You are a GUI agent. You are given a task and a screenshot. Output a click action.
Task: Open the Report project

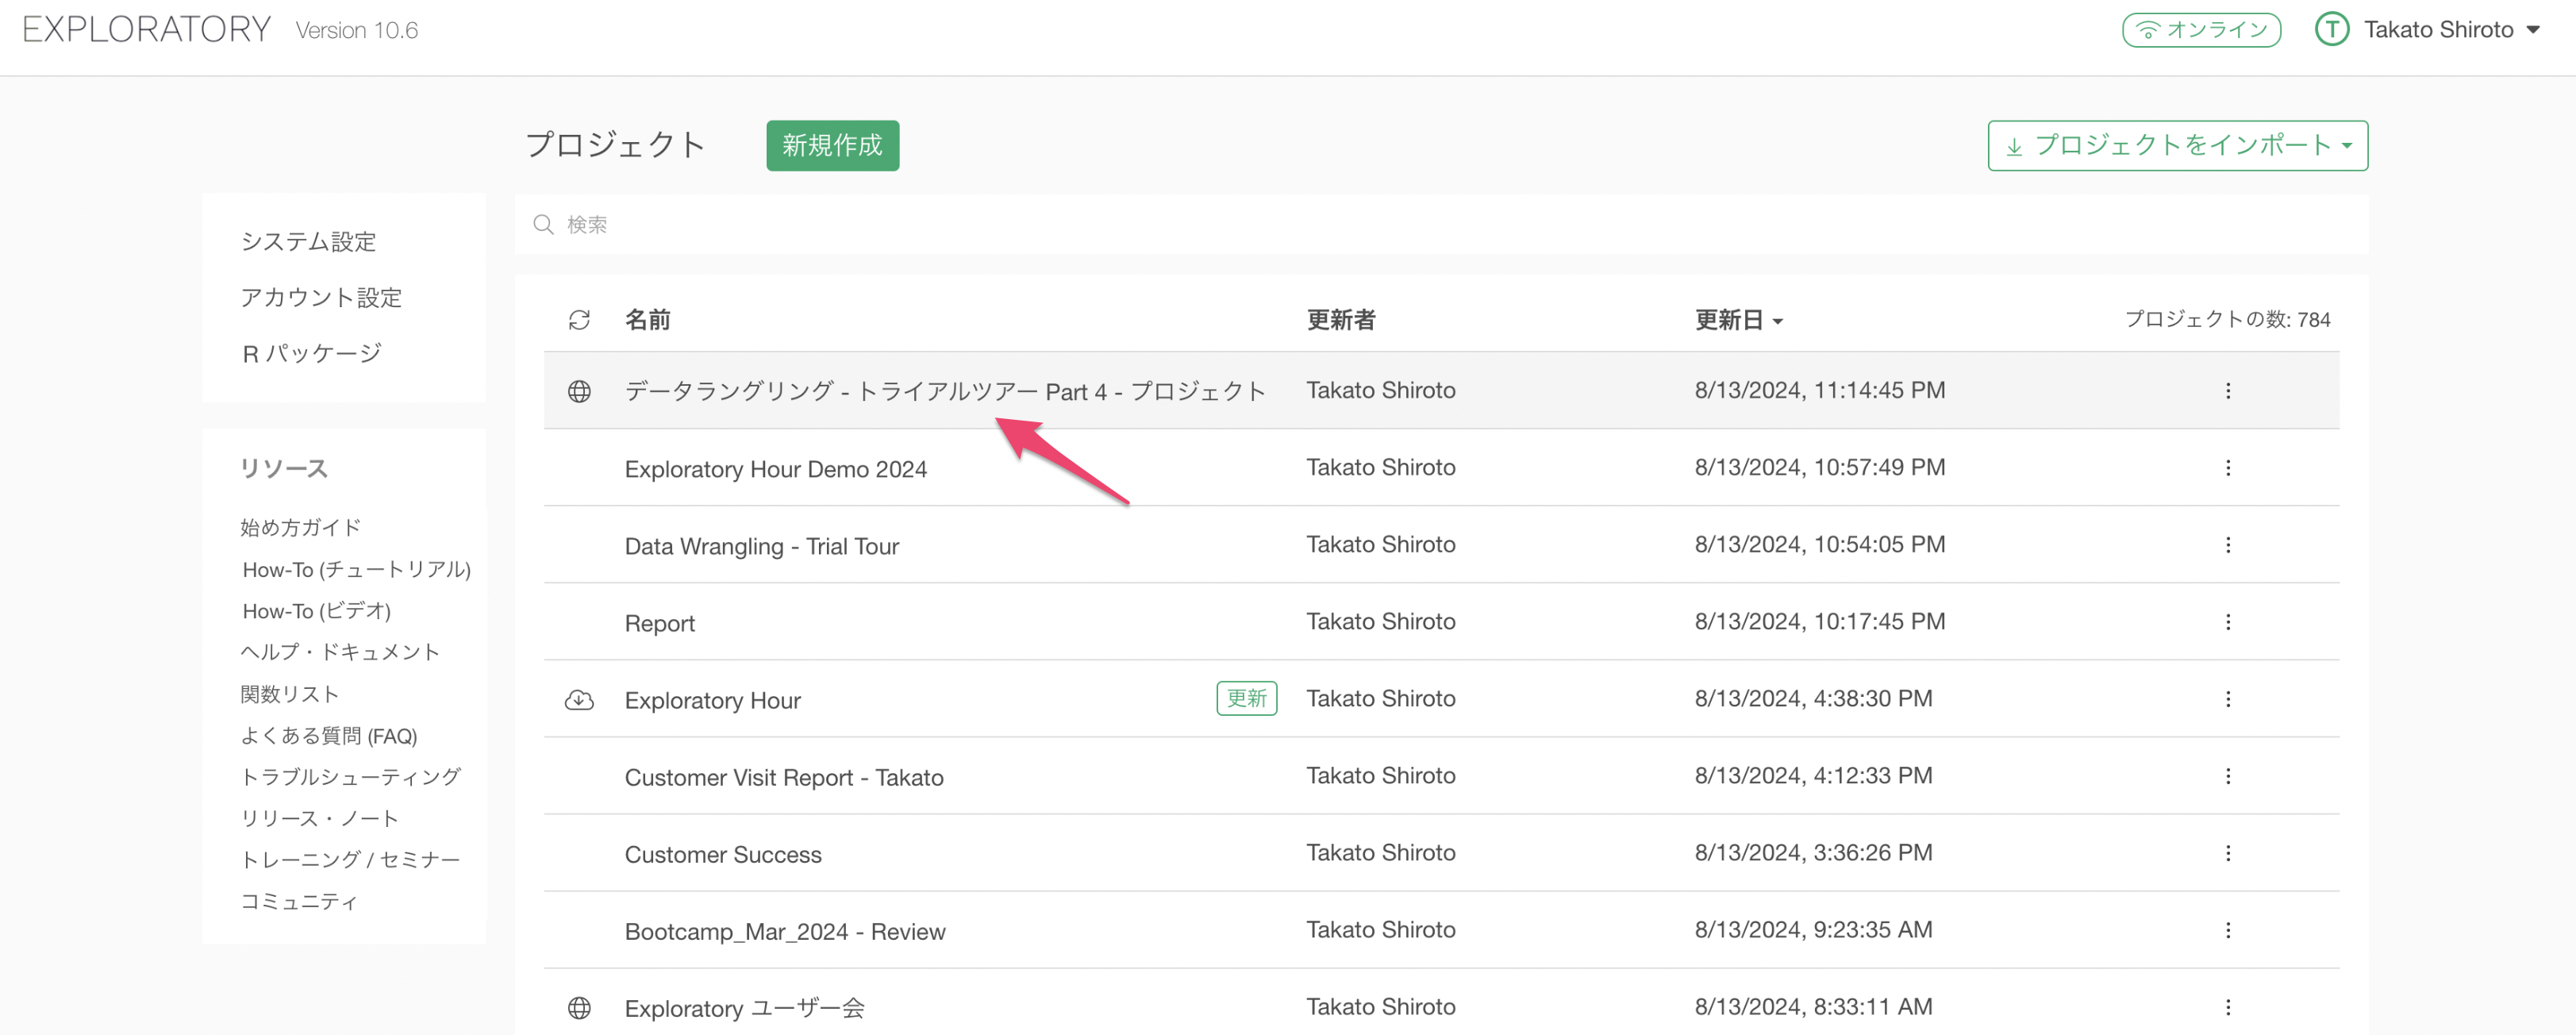659,623
